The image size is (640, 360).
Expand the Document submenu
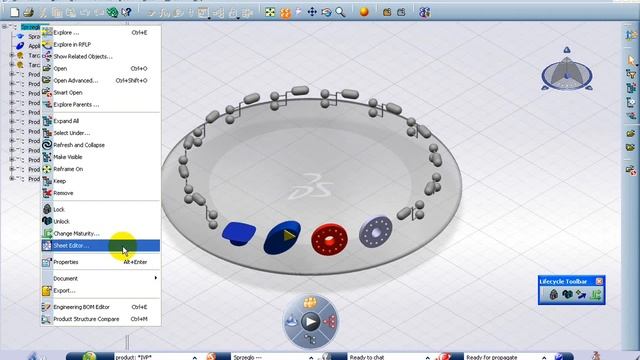tap(100, 278)
